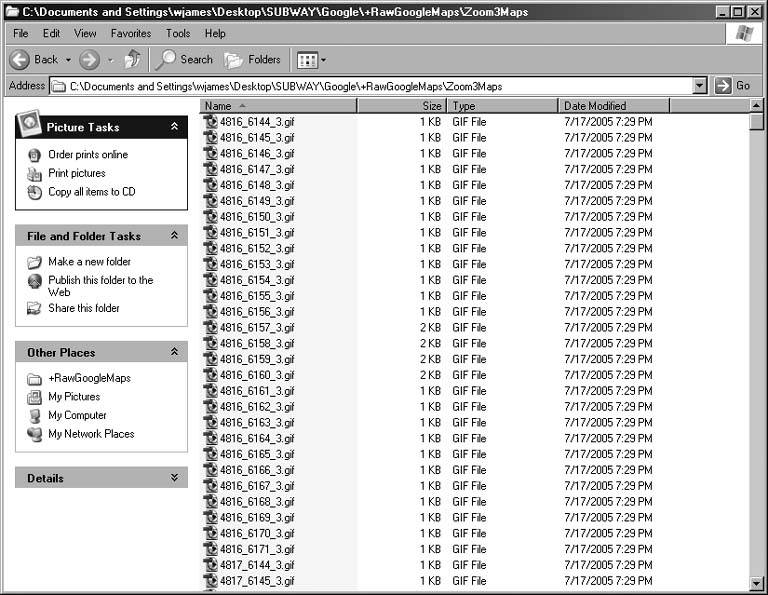Click the vertical scrollbar down arrow

756,582
